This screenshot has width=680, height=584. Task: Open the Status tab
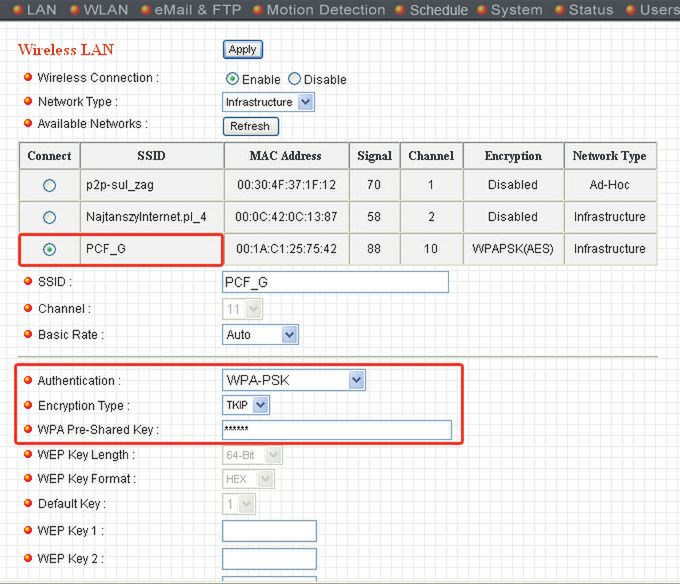click(584, 10)
